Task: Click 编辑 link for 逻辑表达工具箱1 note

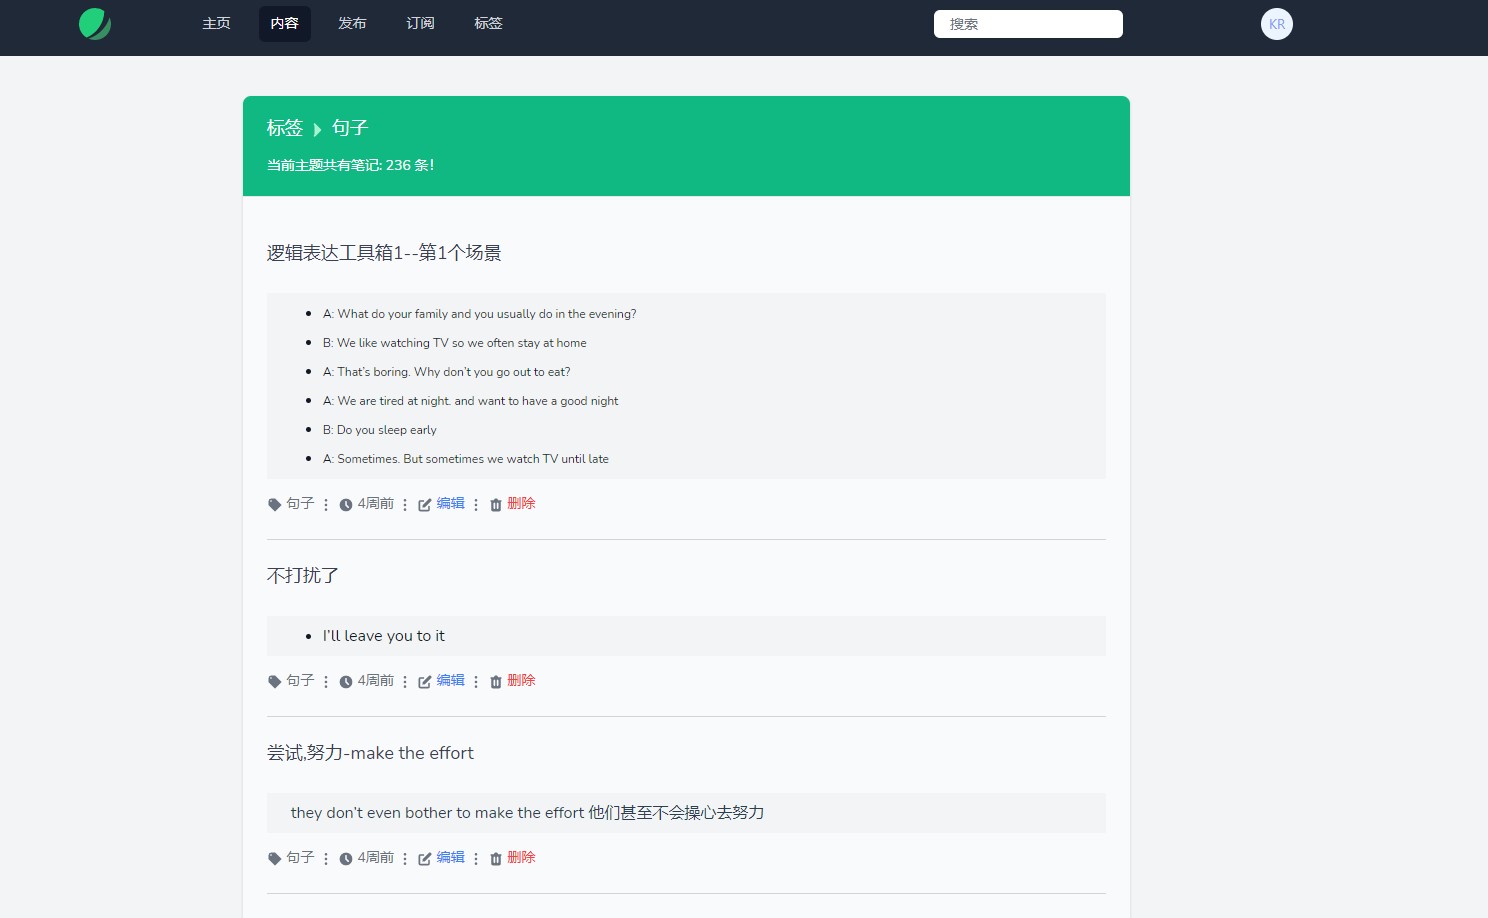Action: click(451, 503)
